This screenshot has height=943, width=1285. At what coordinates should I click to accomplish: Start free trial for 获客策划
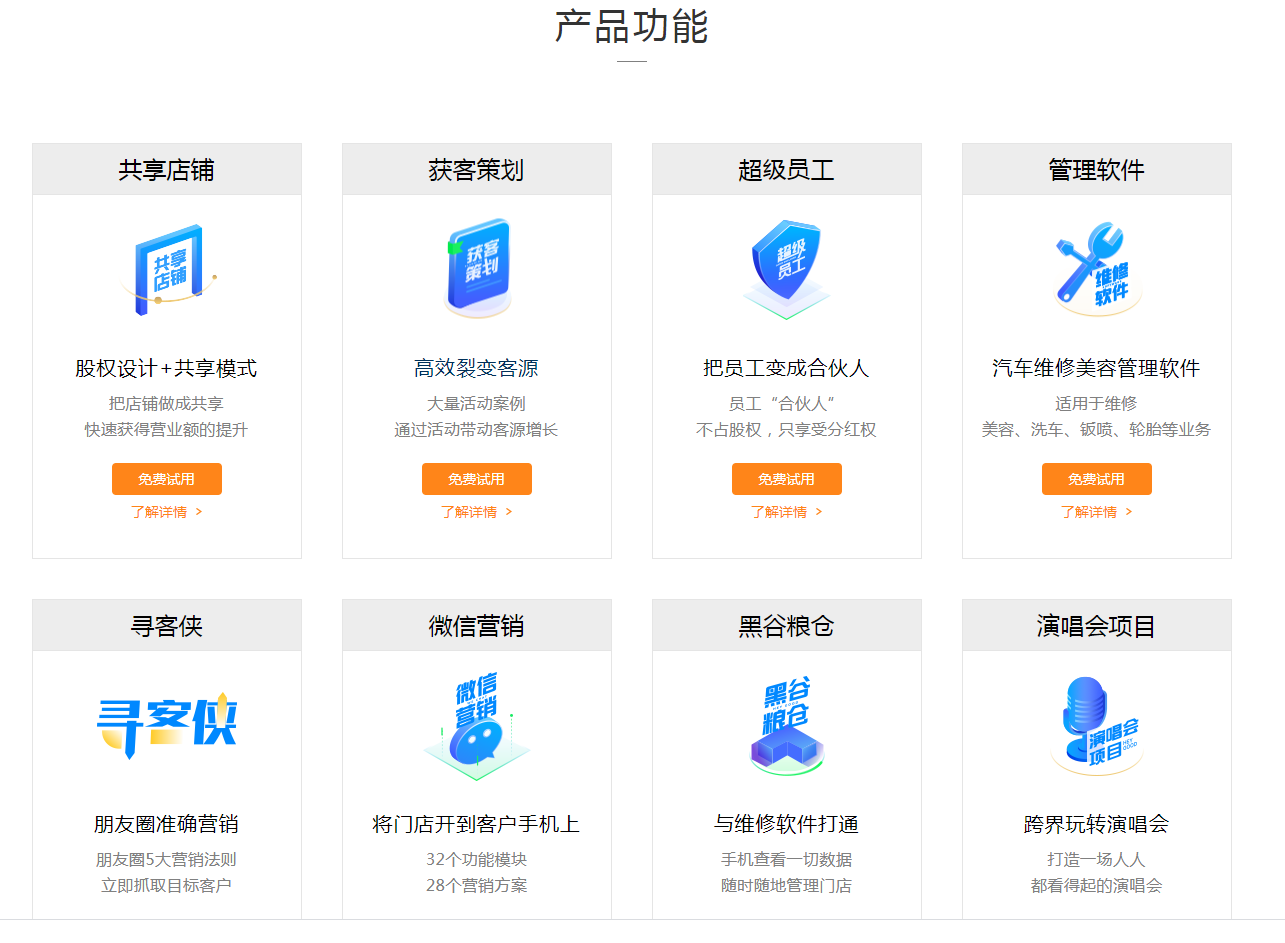(477, 479)
